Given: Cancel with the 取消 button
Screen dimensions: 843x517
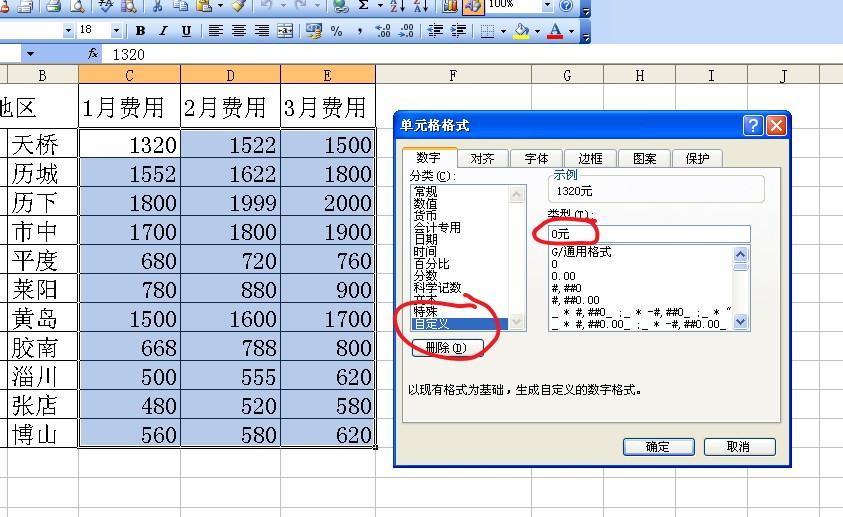Looking at the screenshot, I should (x=739, y=447).
